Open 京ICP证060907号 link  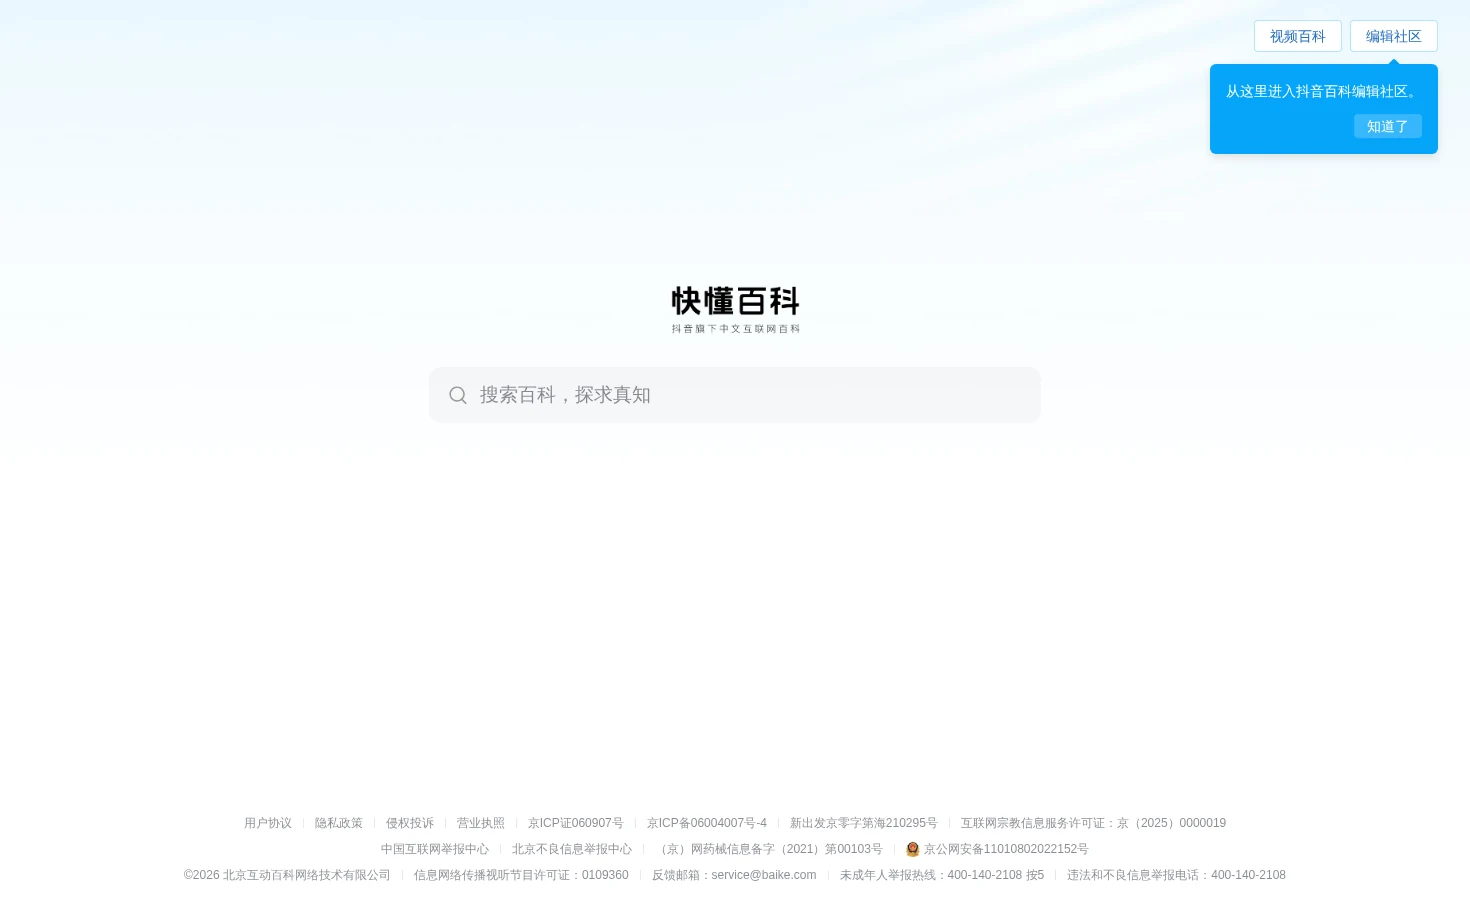click(576, 823)
